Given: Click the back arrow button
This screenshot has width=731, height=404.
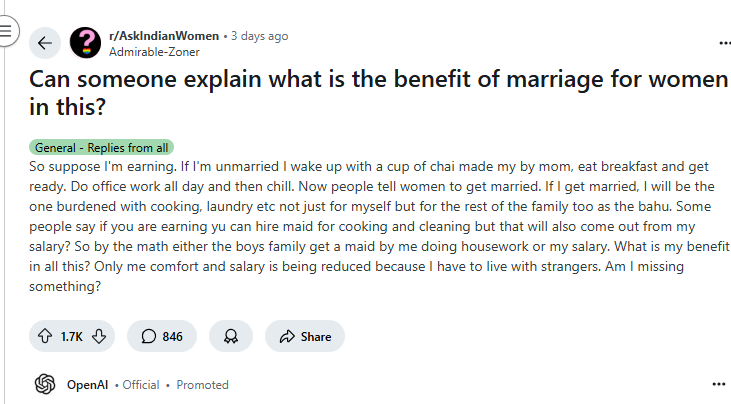Looking at the screenshot, I should tap(45, 42).
